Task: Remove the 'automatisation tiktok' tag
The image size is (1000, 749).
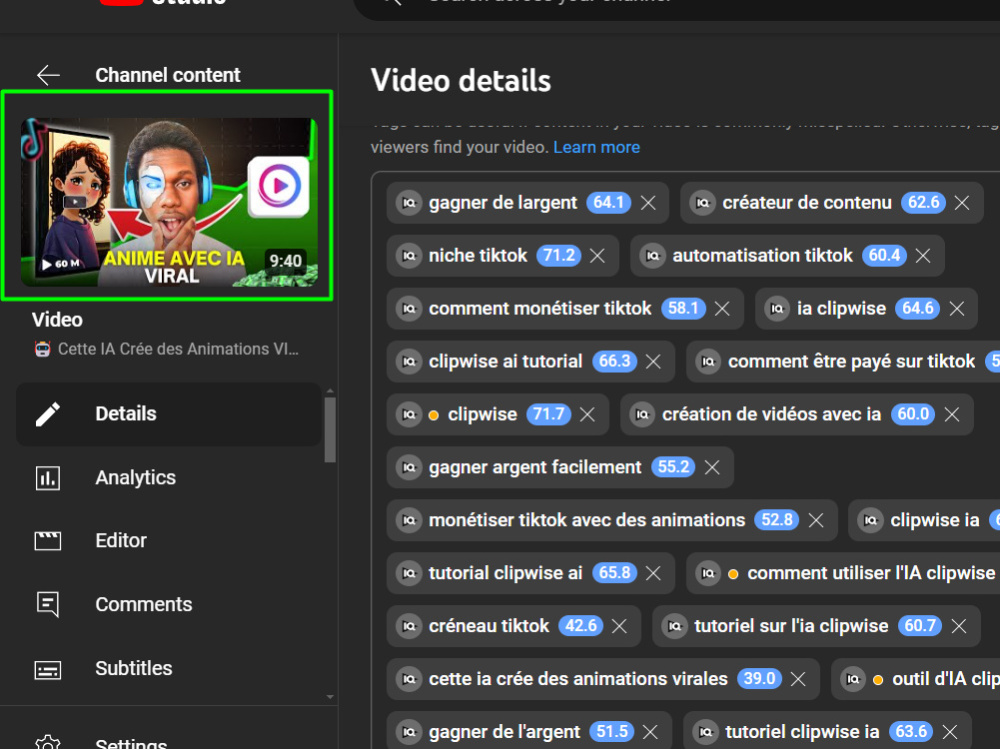Action: coord(923,256)
